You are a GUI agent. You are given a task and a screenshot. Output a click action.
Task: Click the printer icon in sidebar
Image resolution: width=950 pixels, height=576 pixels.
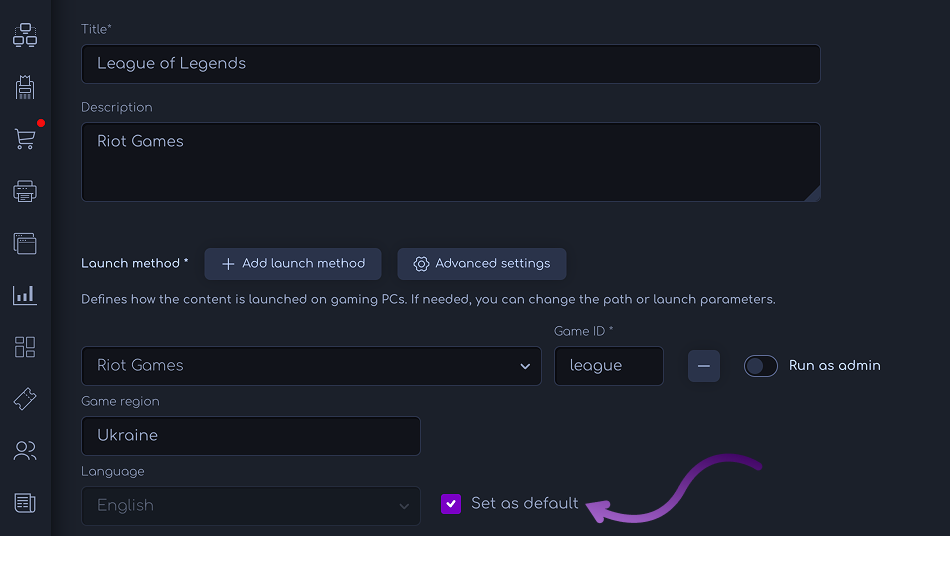pyautogui.click(x=25, y=191)
